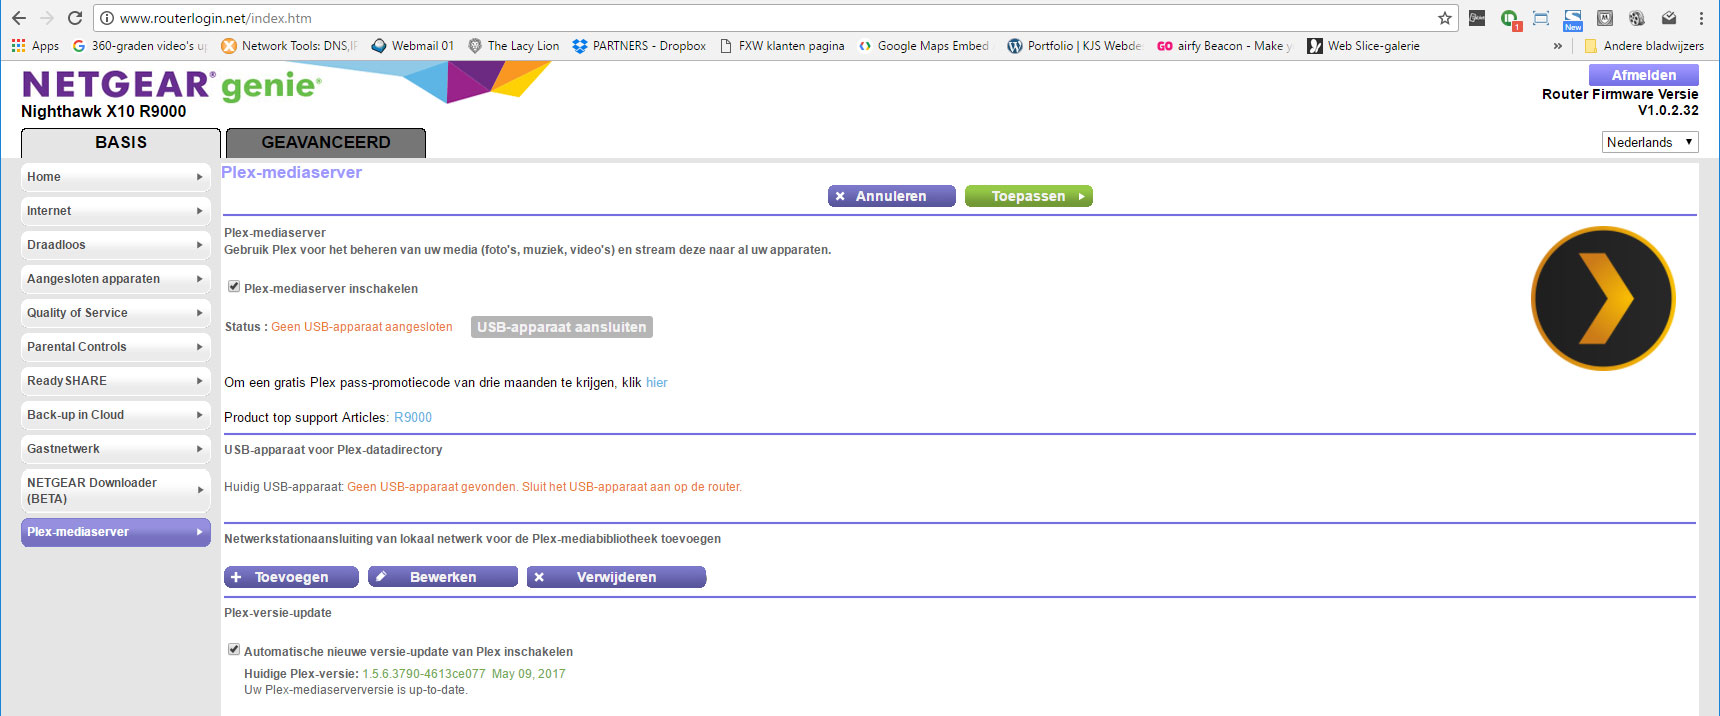The width and height of the screenshot is (1720, 716).
Task: Switch to the GEAVANCEERD tab
Action: 326,143
